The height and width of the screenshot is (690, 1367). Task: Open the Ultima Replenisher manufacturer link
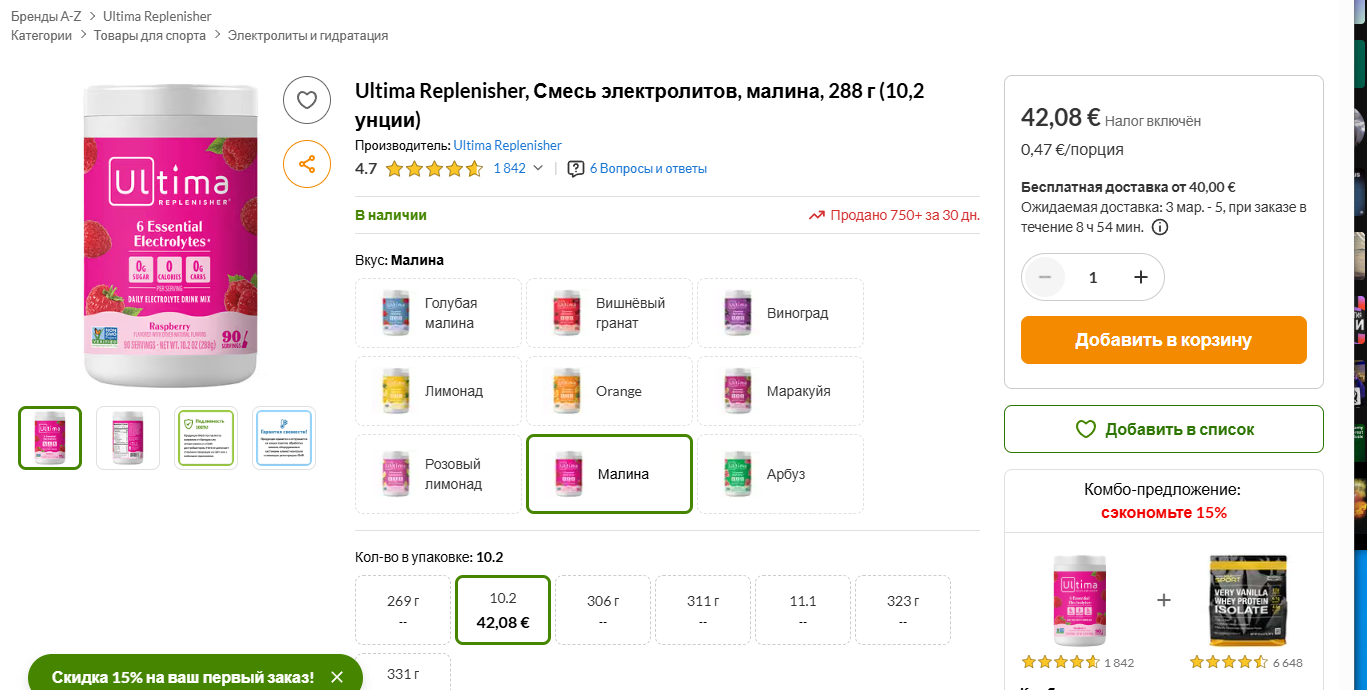click(507, 145)
